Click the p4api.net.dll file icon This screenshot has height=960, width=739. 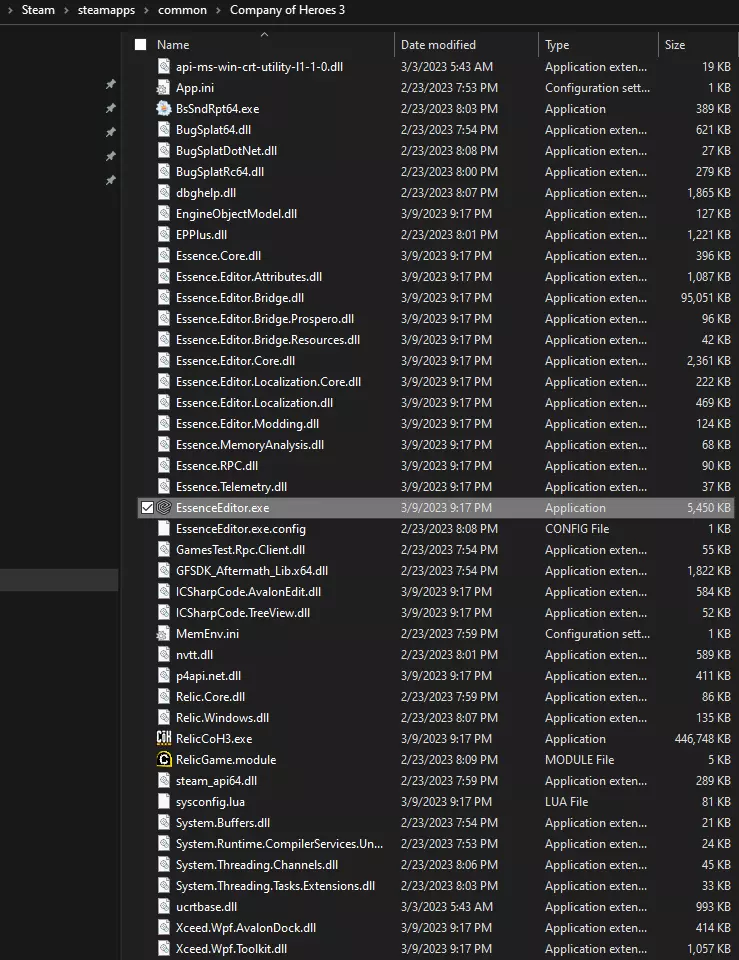(x=163, y=675)
